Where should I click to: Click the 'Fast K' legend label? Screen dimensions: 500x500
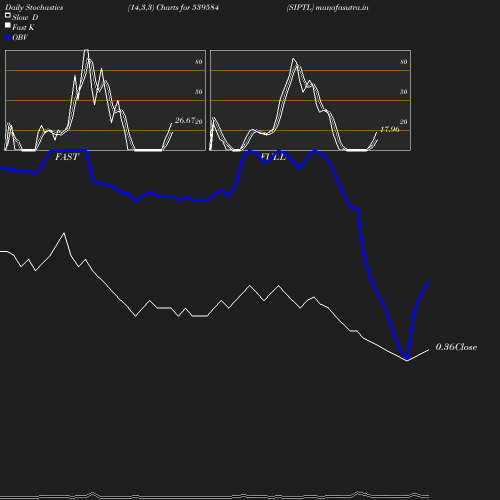(23, 27)
